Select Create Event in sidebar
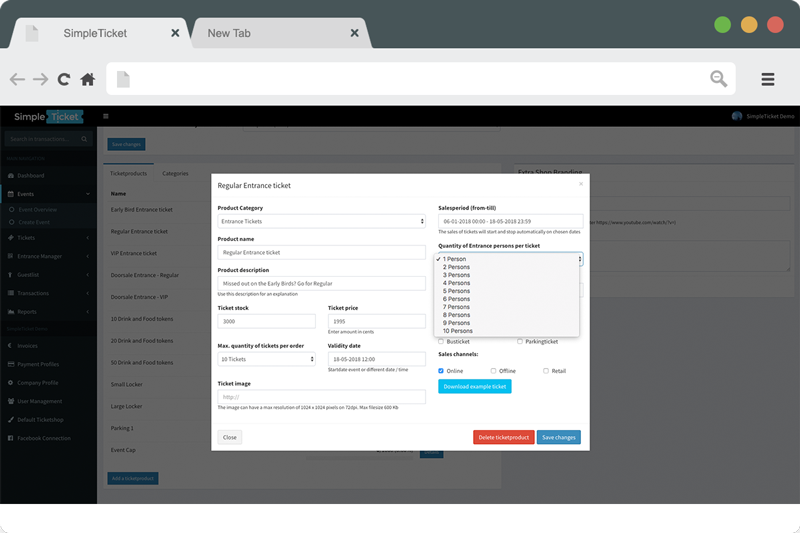800x533 pixels. click(34, 222)
